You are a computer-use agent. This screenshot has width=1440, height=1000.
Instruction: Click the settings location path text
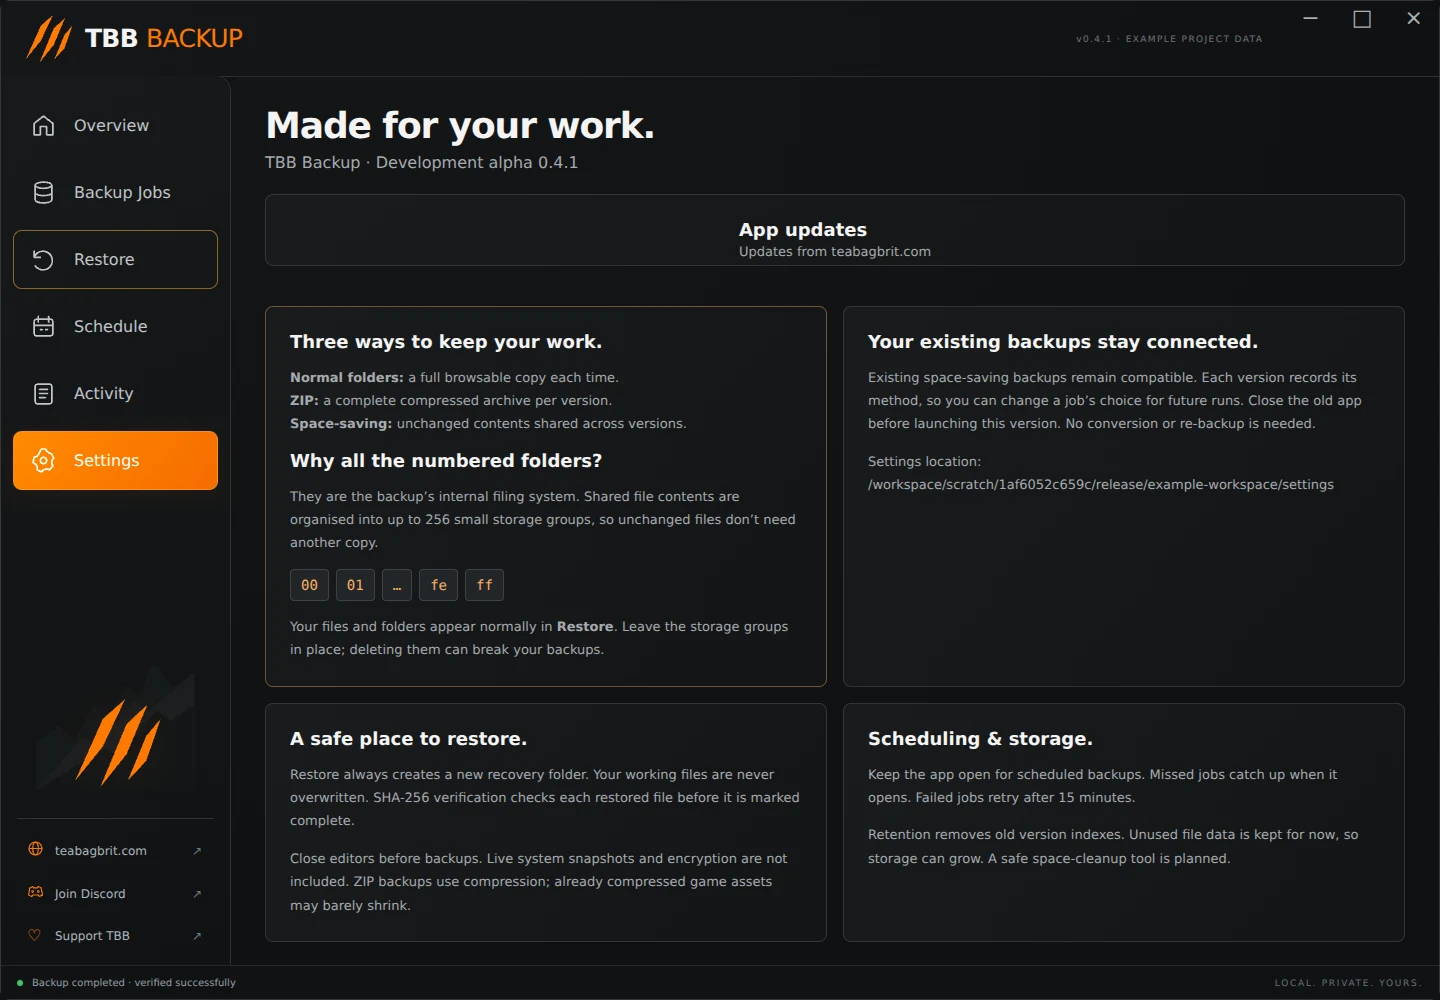[x=1101, y=485]
